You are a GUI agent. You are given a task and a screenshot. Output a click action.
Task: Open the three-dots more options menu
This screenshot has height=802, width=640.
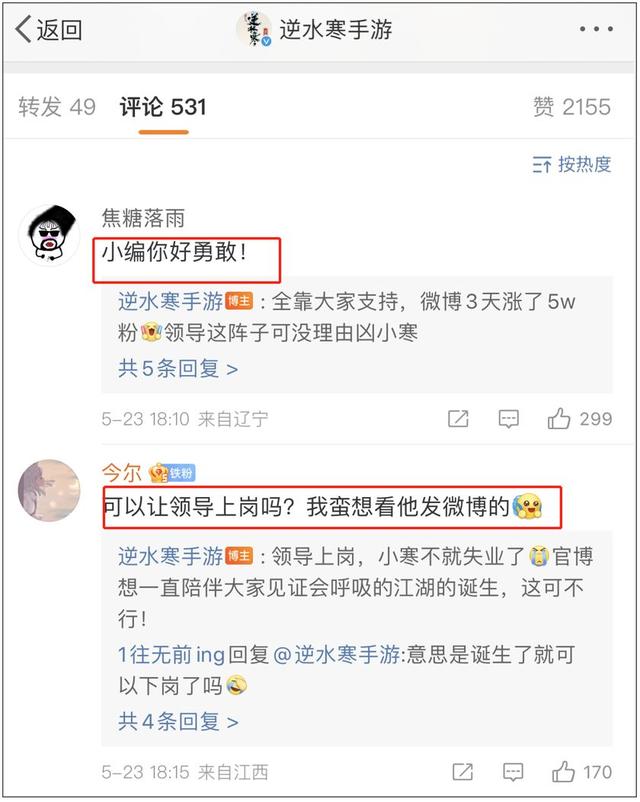point(595,29)
